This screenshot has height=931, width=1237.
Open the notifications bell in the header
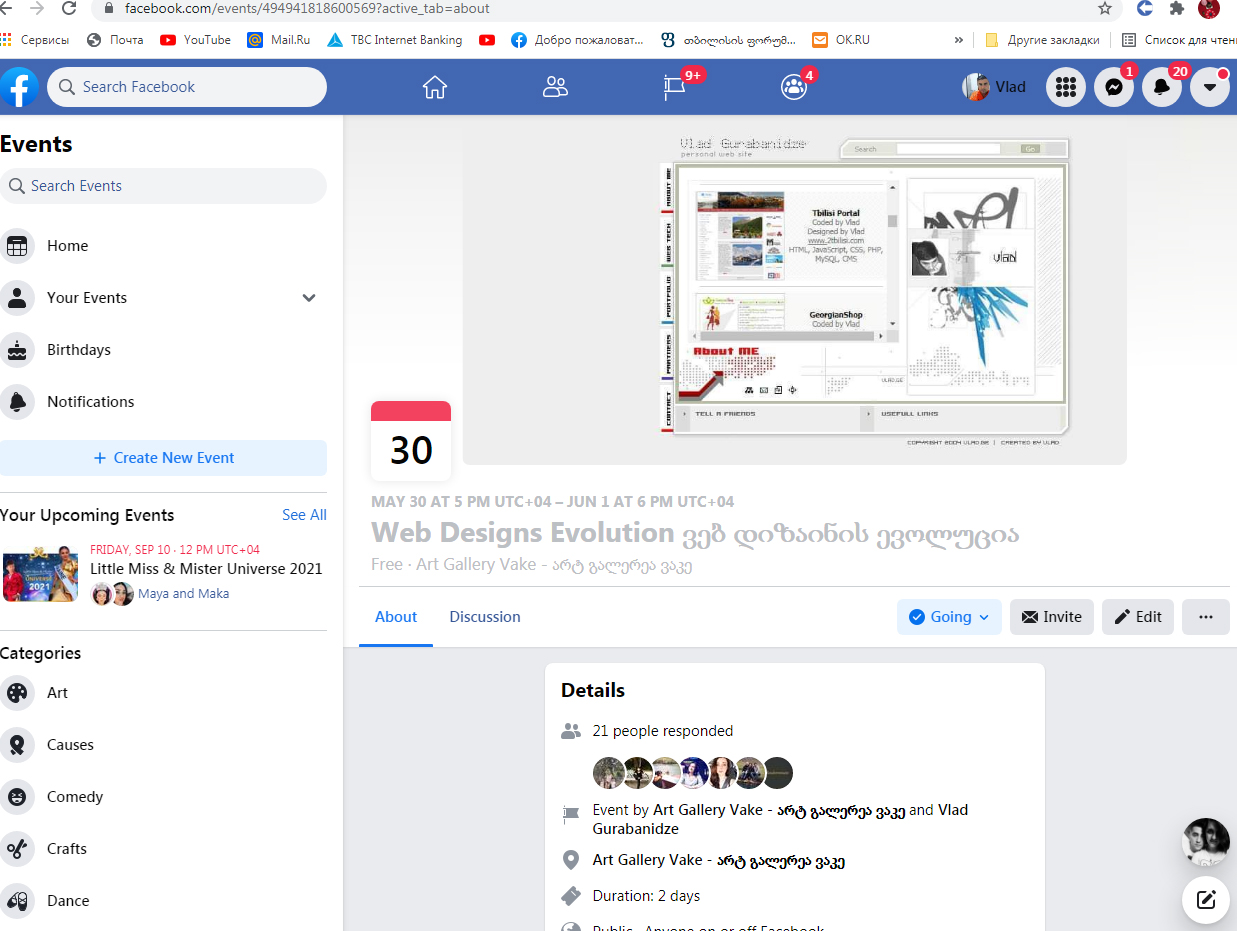pyautogui.click(x=1161, y=88)
